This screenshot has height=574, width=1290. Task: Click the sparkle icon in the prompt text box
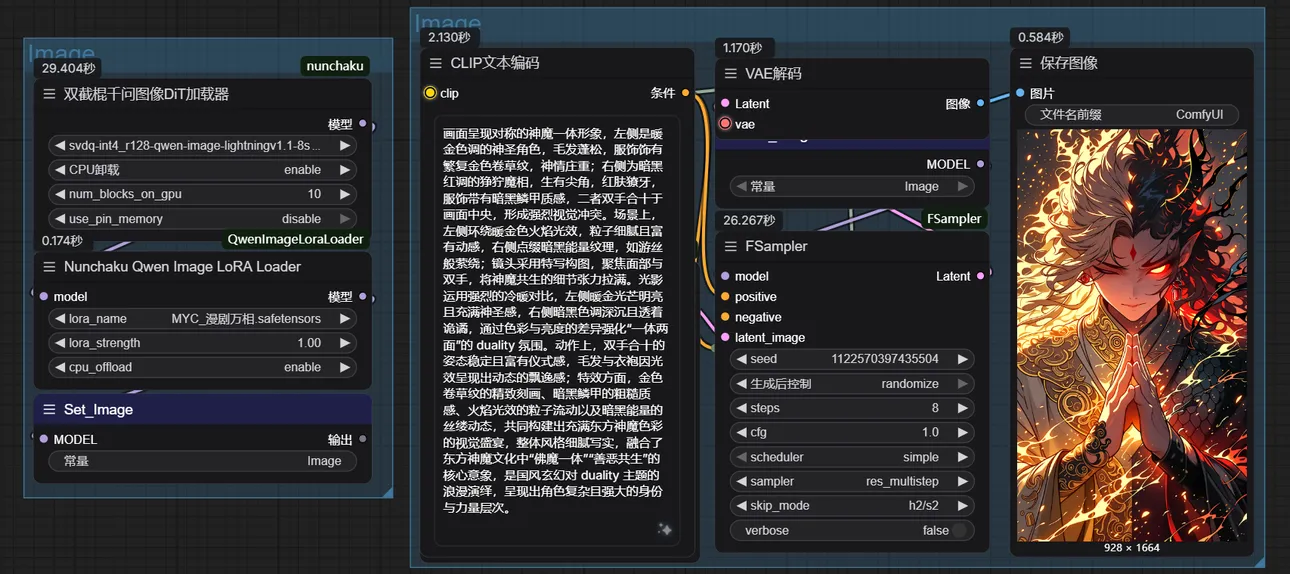[665, 529]
